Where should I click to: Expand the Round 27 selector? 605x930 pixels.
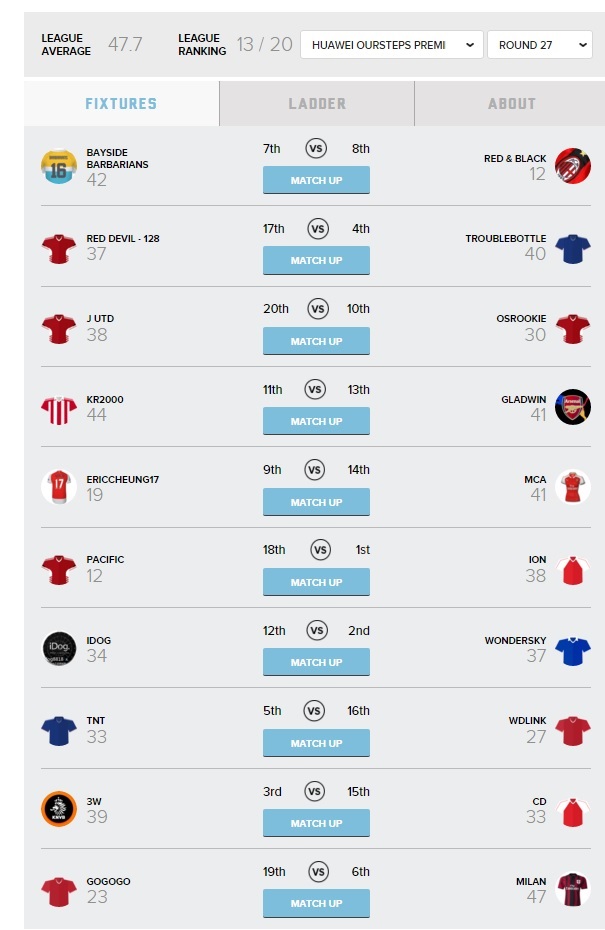(540, 44)
